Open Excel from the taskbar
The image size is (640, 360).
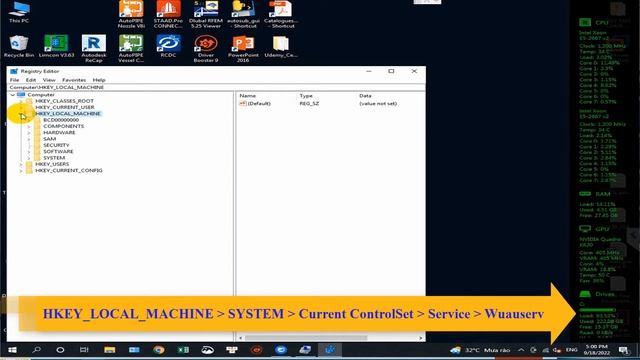[x=183, y=350]
